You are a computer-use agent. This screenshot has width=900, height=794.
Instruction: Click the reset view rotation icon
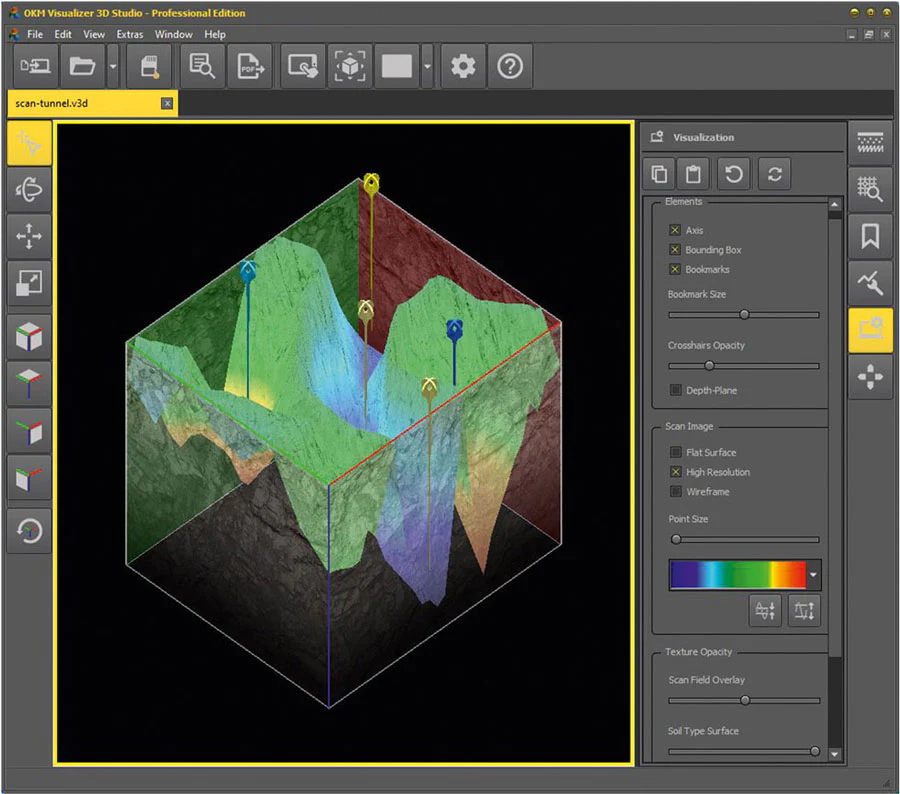(x=29, y=530)
